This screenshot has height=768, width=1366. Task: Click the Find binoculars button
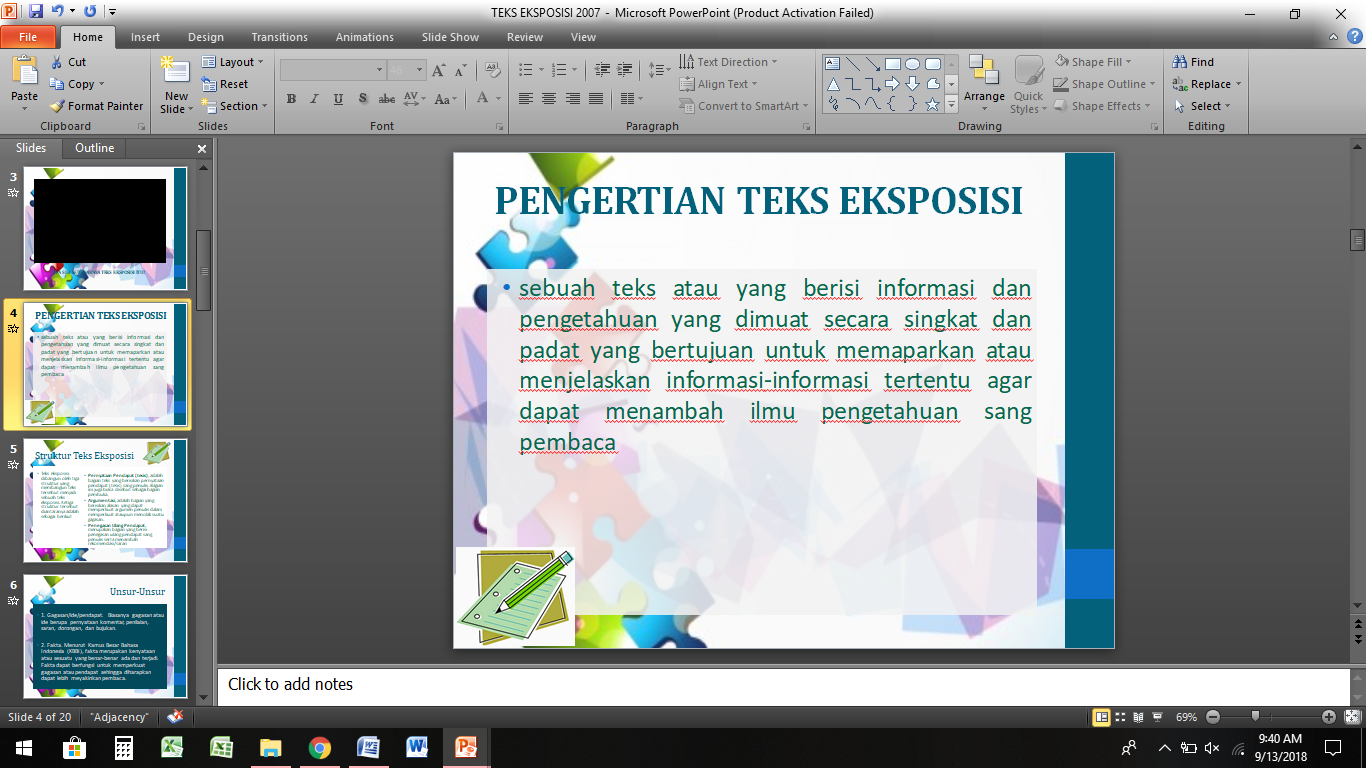[x=1193, y=62]
